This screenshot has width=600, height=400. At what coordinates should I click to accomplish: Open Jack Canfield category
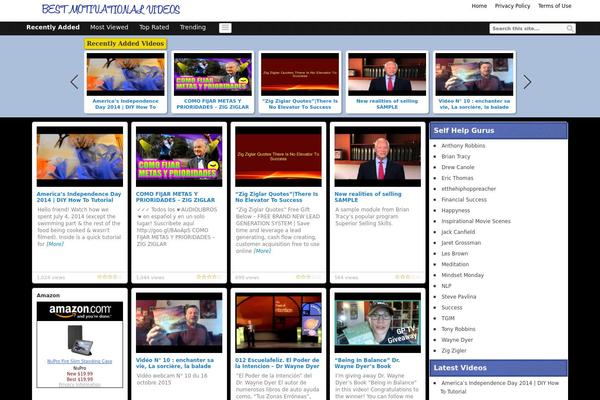click(x=458, y=232)
